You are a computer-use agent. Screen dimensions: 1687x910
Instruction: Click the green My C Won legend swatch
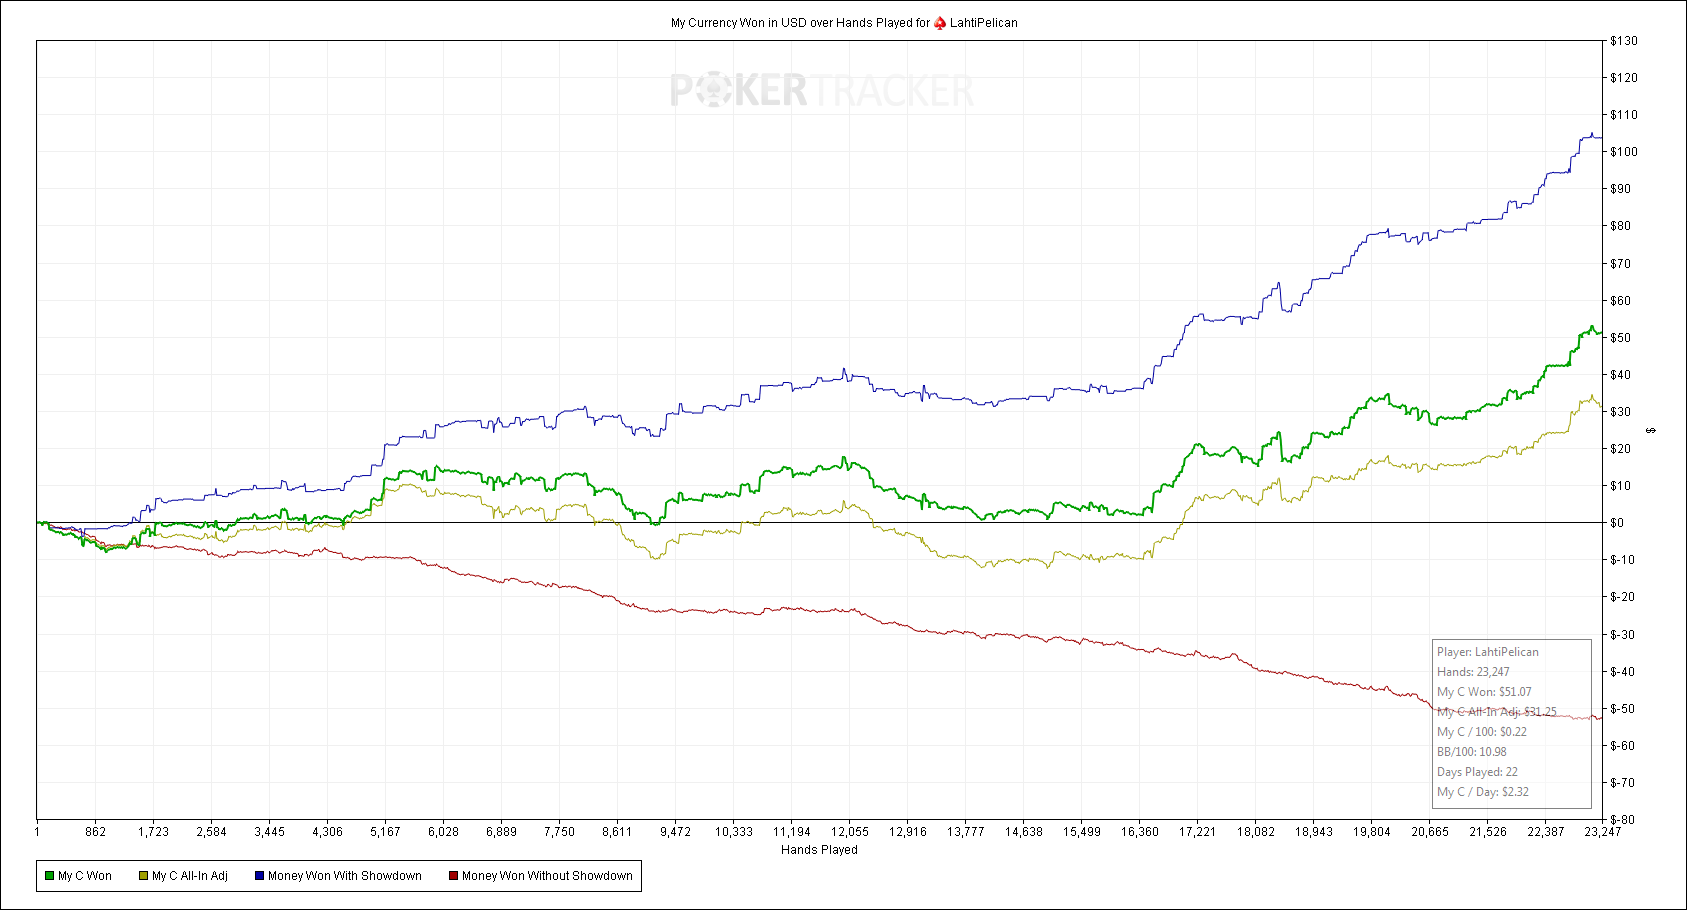pos(49,876)
